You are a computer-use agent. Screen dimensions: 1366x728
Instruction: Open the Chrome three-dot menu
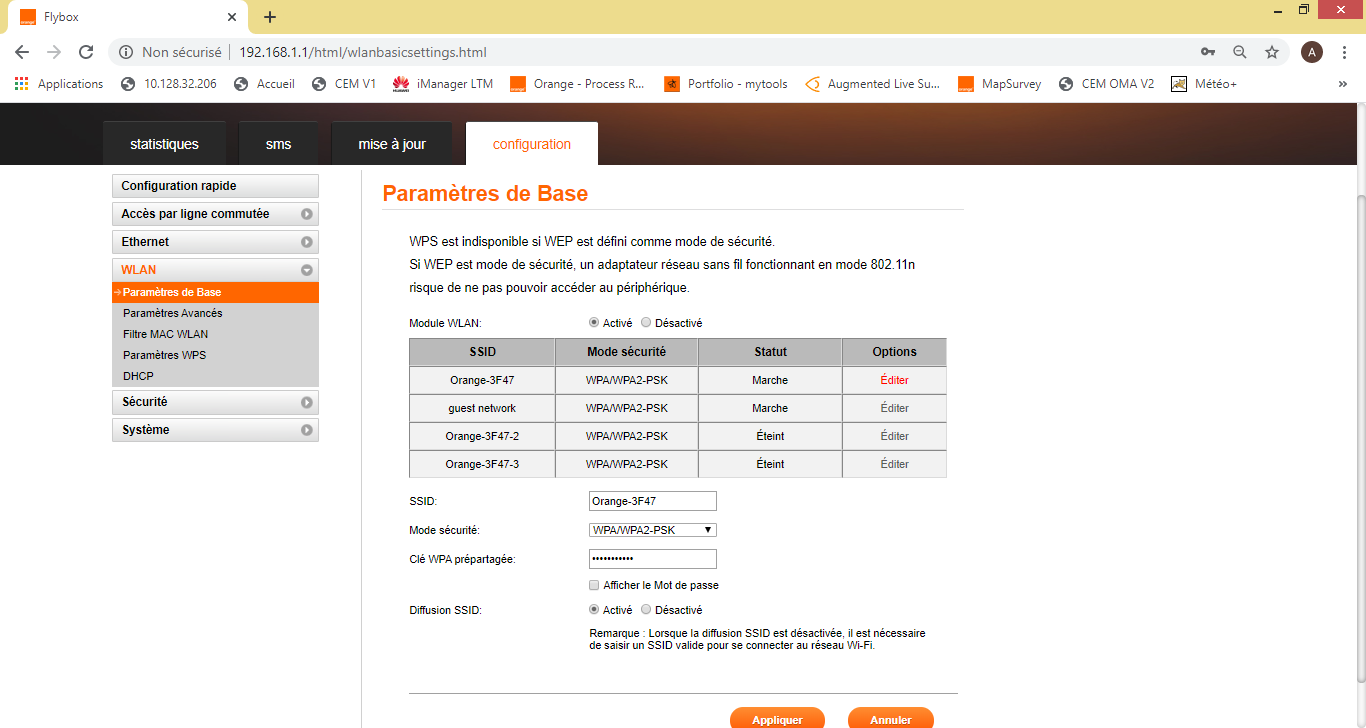pyautogui.click(x=1344, y=52)
